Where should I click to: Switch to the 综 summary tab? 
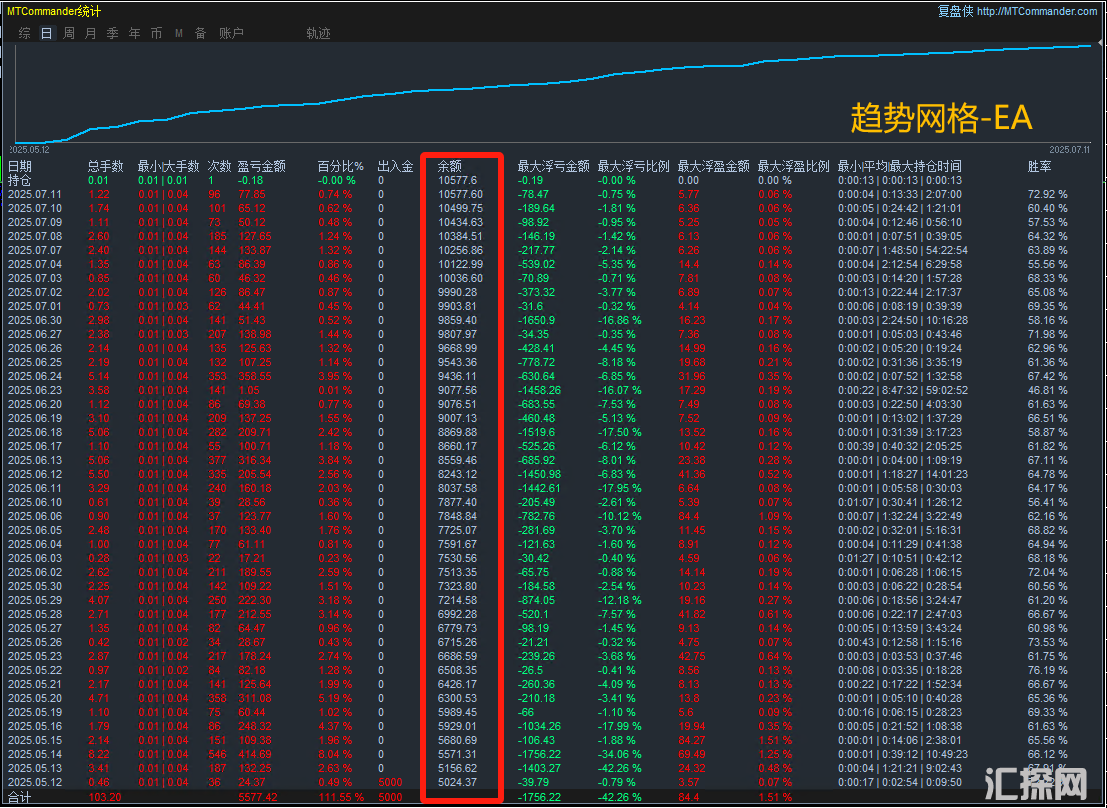point(25,33)
